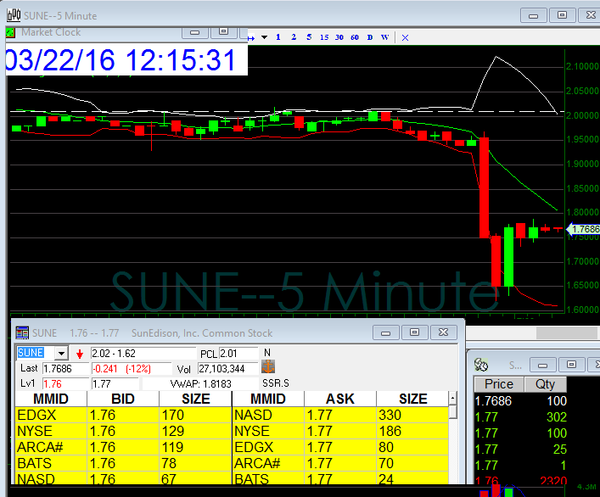Click the Lv1 bid field 1.76
Viewport: 600px width, 497px height.
[x=65, y=384]
